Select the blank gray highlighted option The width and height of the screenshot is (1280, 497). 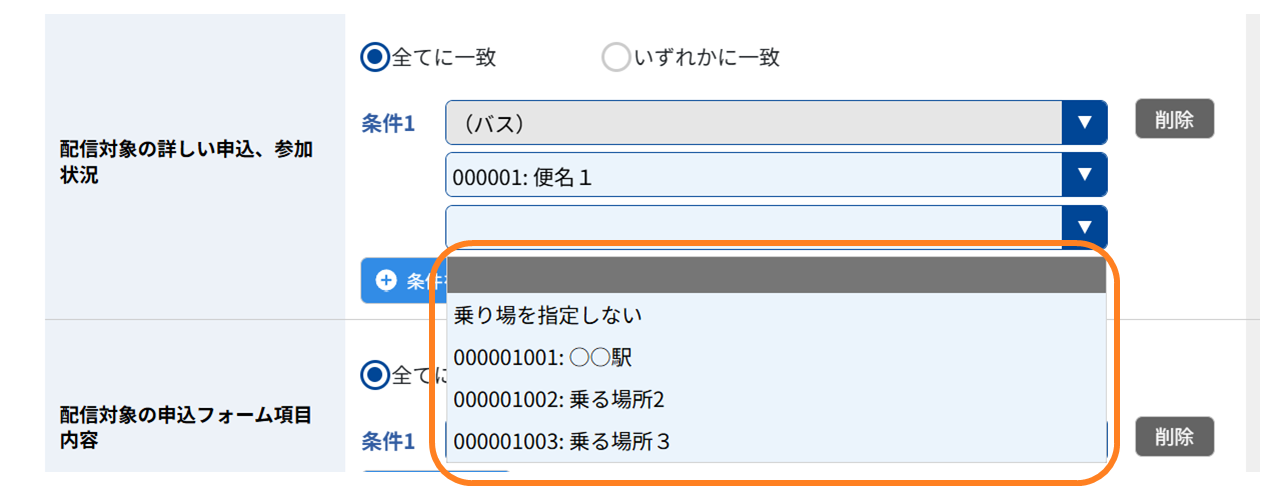[x=776, y=275]
